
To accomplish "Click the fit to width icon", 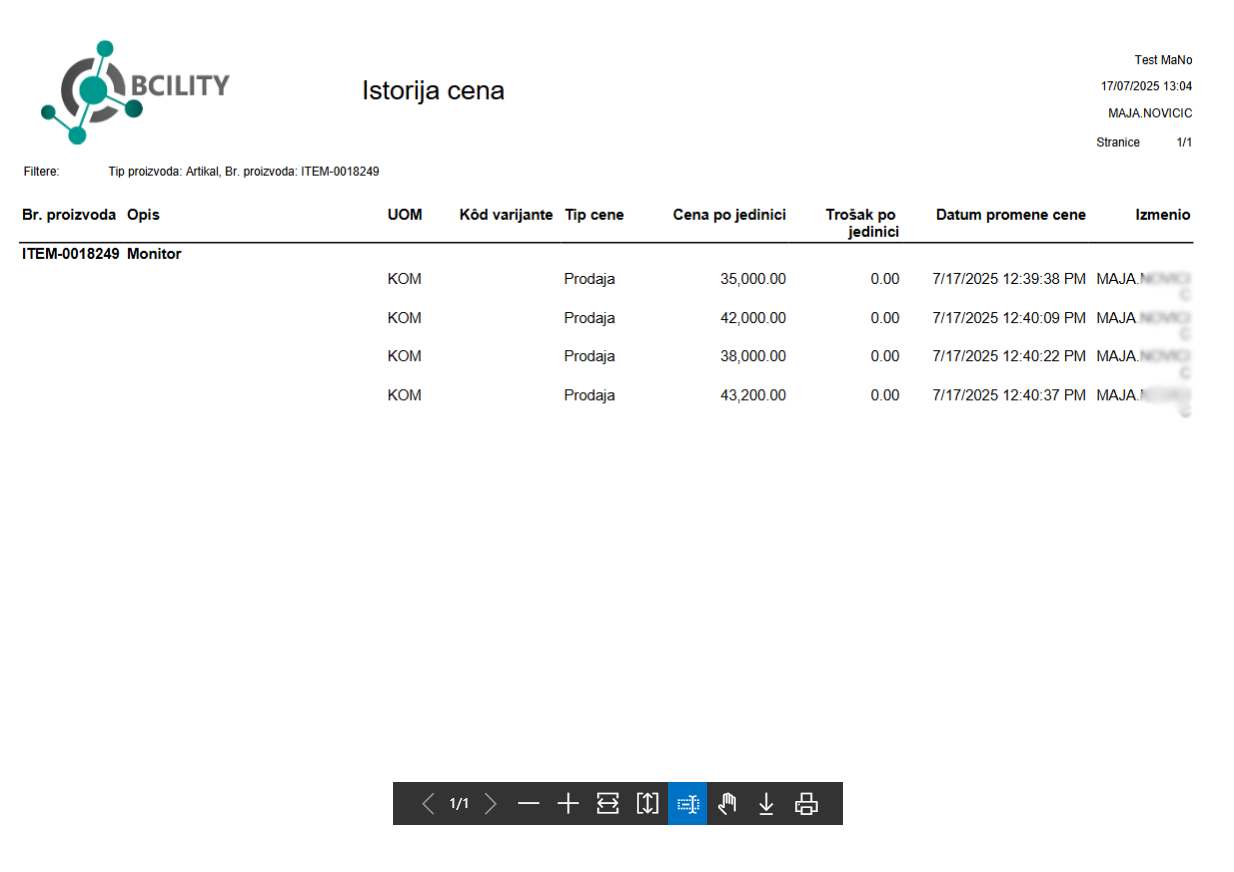I will pyautogui.click(x=608, y=804).
